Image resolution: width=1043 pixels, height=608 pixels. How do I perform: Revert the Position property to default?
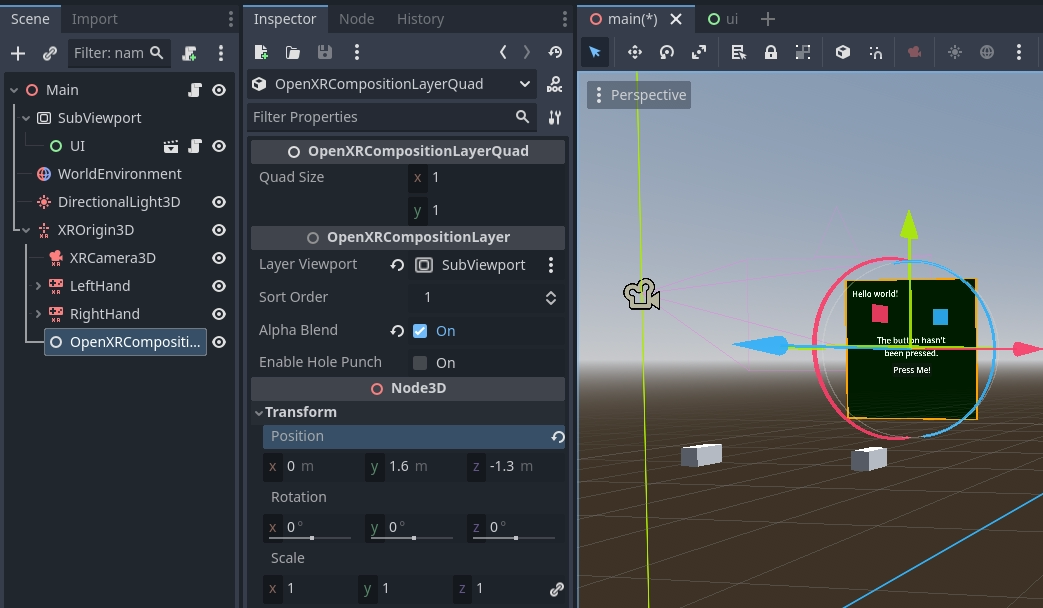557,436
